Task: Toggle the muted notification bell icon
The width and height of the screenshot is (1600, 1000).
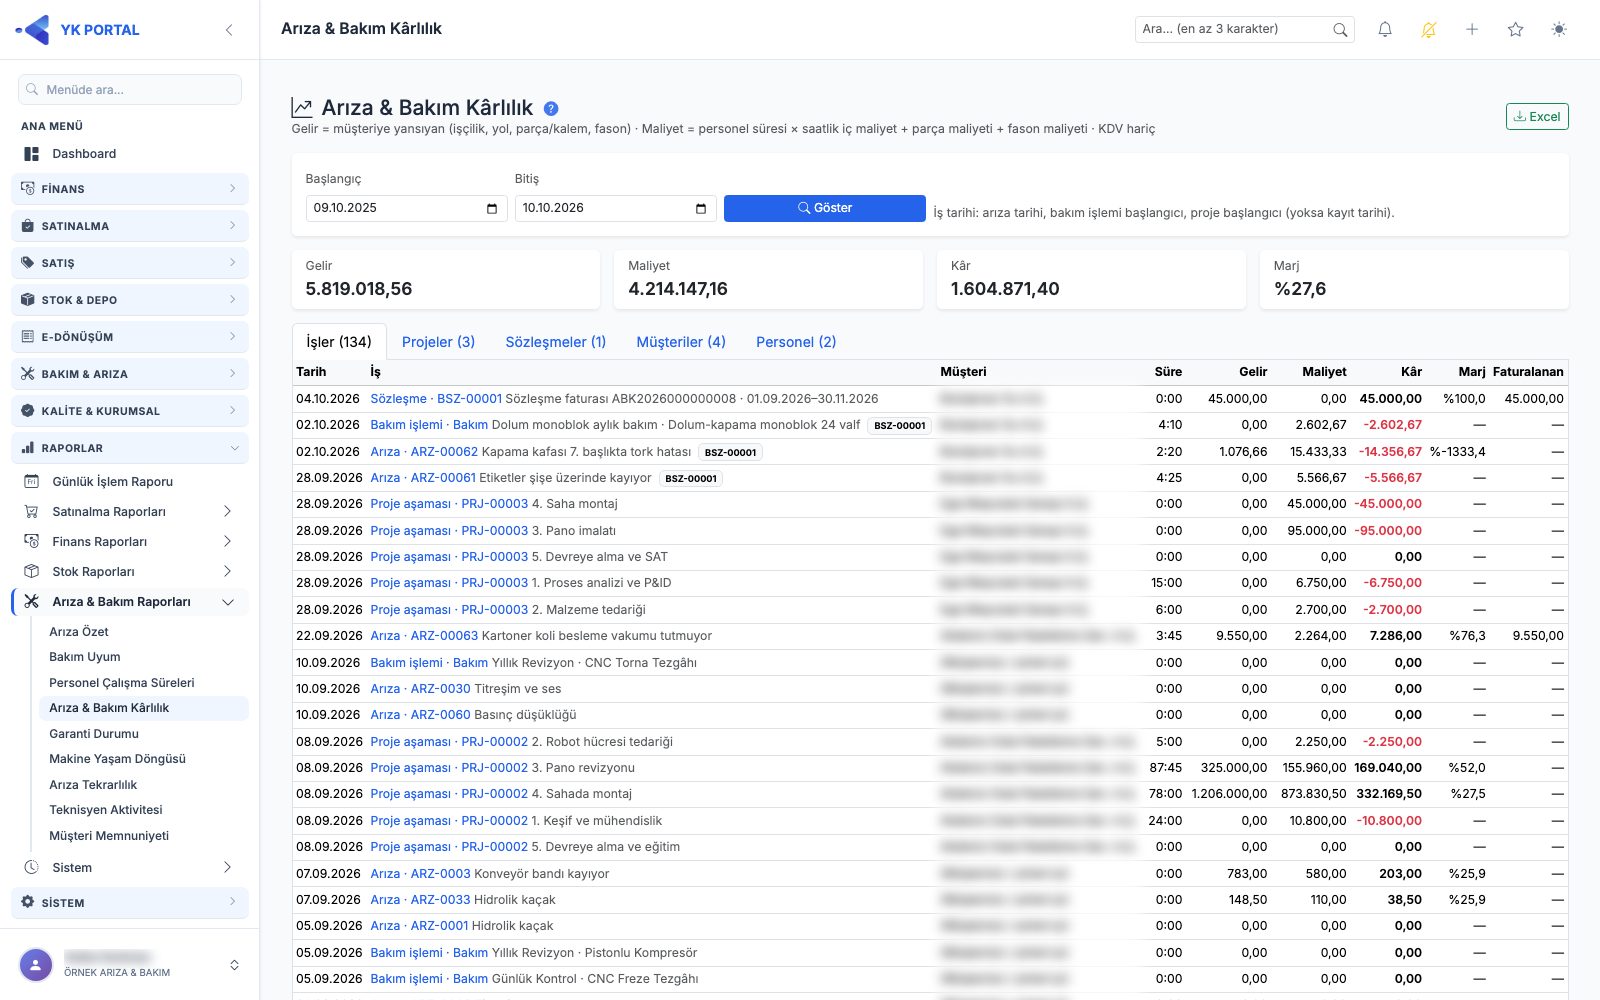Action: point(1429,30)
